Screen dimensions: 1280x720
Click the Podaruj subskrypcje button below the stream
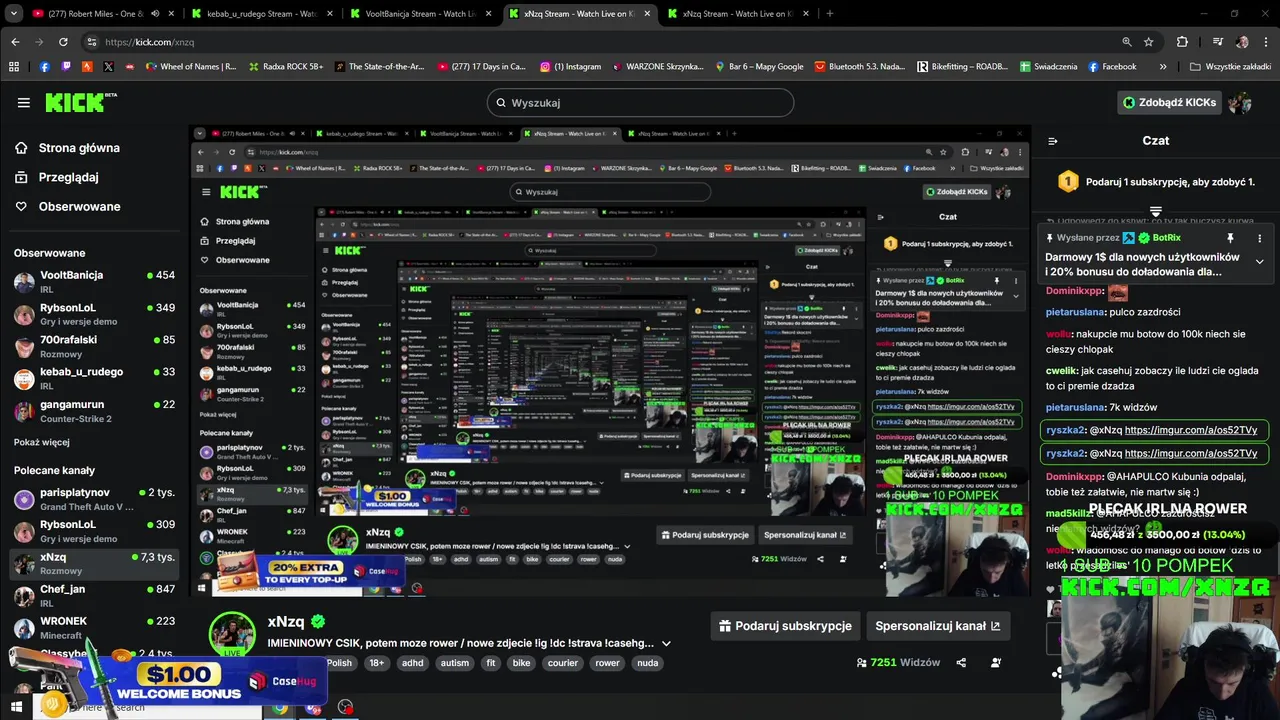(785, 626)
